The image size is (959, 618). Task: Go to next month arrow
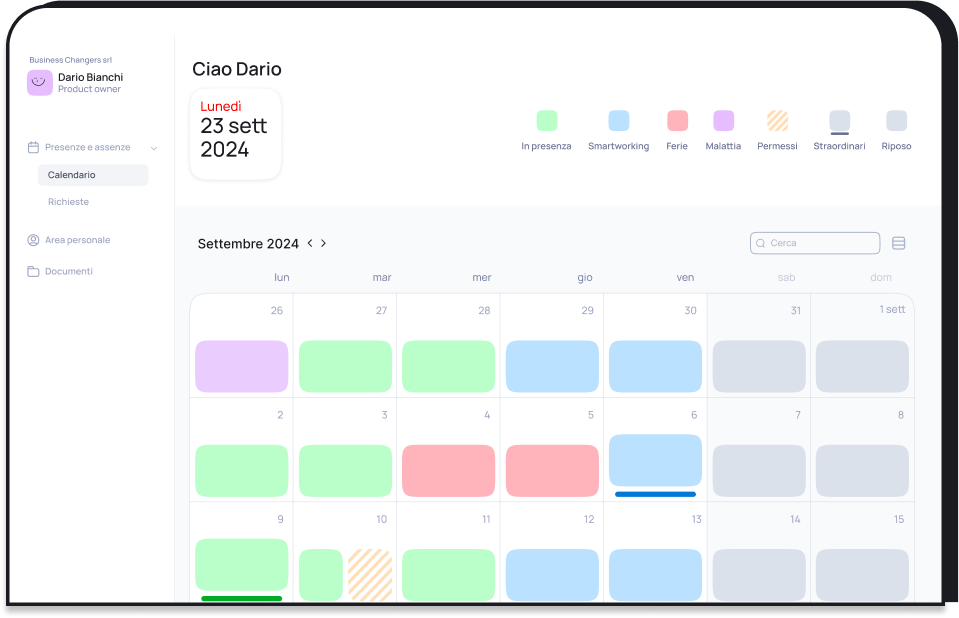(323, 243)
